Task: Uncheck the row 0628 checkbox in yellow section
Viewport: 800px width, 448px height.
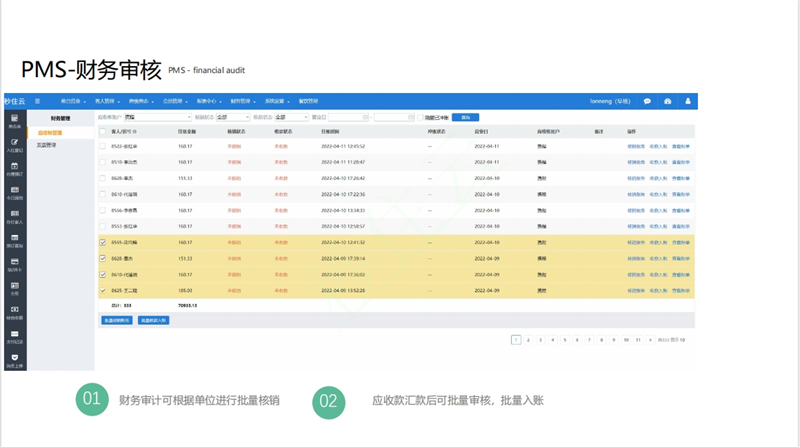Action: coord(103,258)
